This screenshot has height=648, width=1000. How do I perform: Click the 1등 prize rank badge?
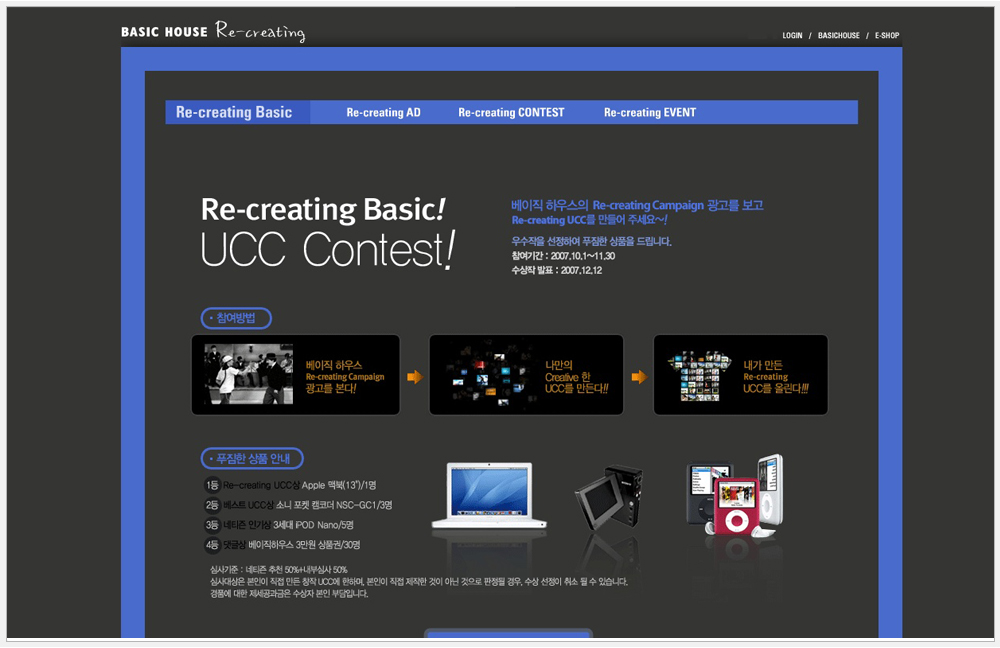(x=212, y=485)
